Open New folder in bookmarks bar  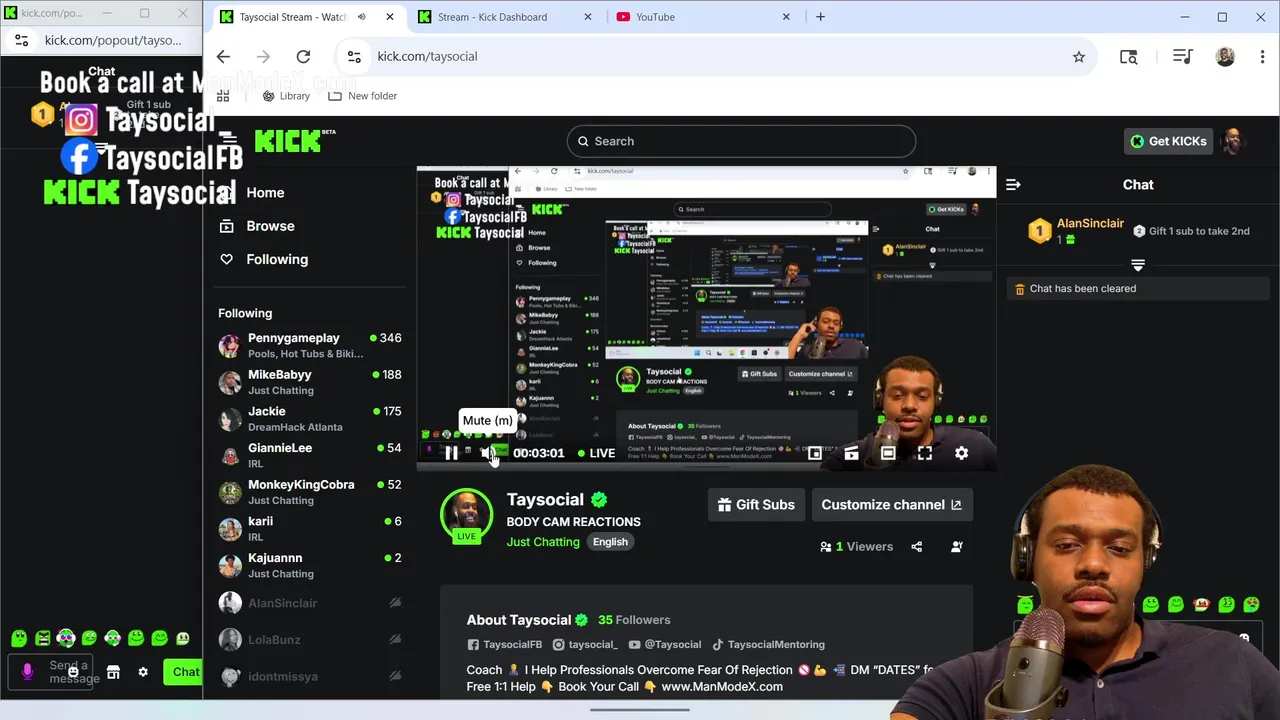click(x=361, y=96)
